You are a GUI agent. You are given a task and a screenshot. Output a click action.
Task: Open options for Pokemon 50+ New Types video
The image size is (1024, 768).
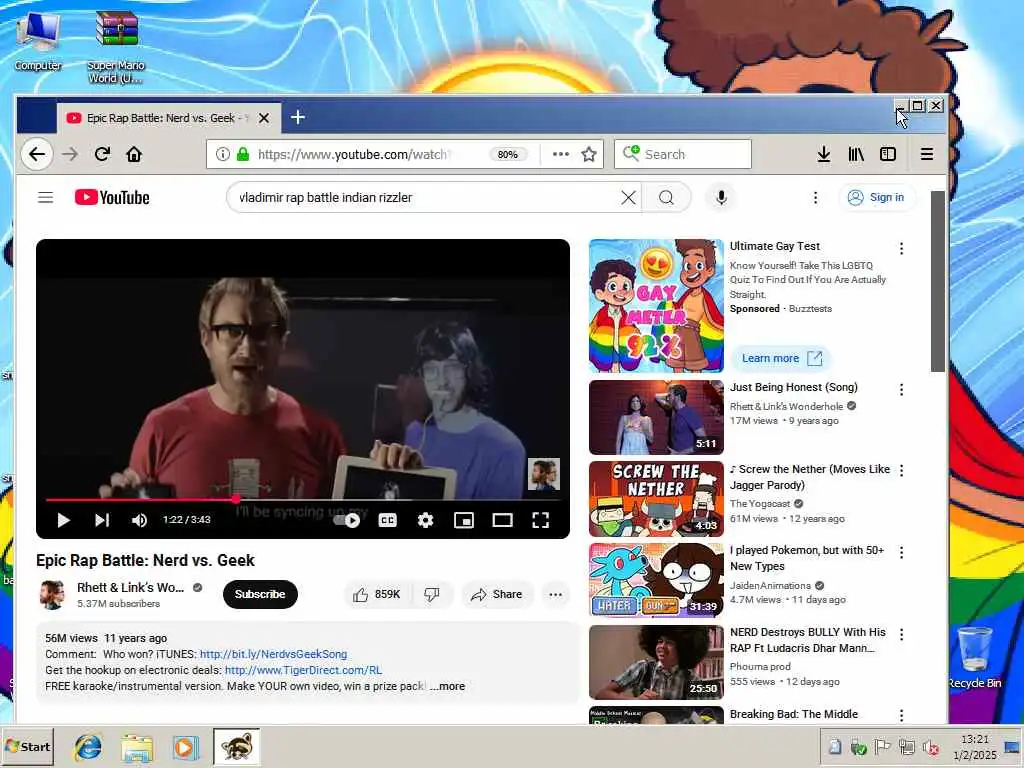901,552
